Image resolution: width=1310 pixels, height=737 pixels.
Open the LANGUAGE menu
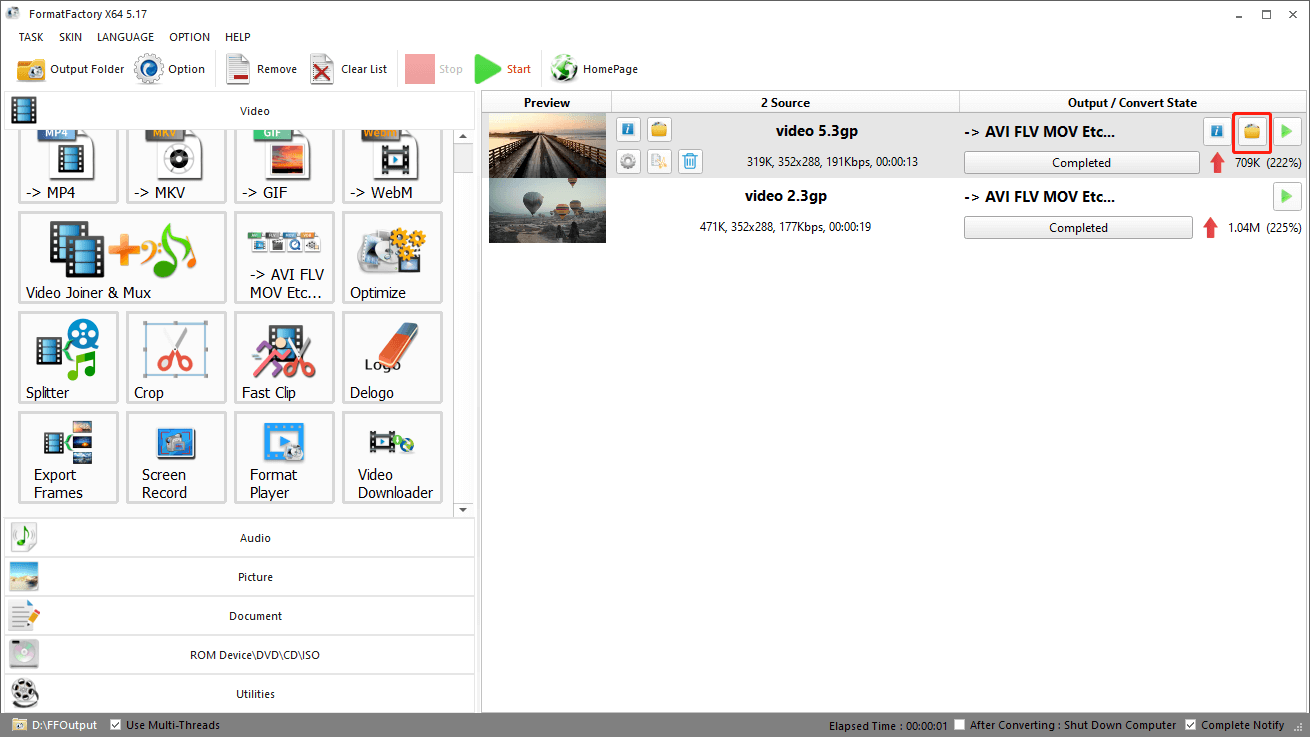tap(126, 37)
